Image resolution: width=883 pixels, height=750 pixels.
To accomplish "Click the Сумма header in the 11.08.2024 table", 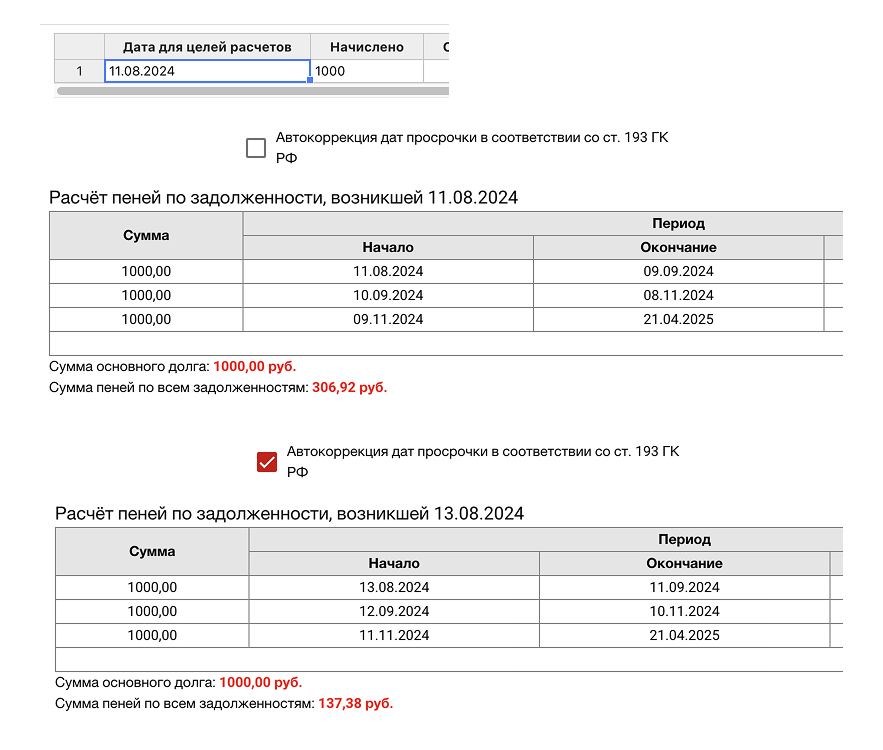I will coord(146,235).
